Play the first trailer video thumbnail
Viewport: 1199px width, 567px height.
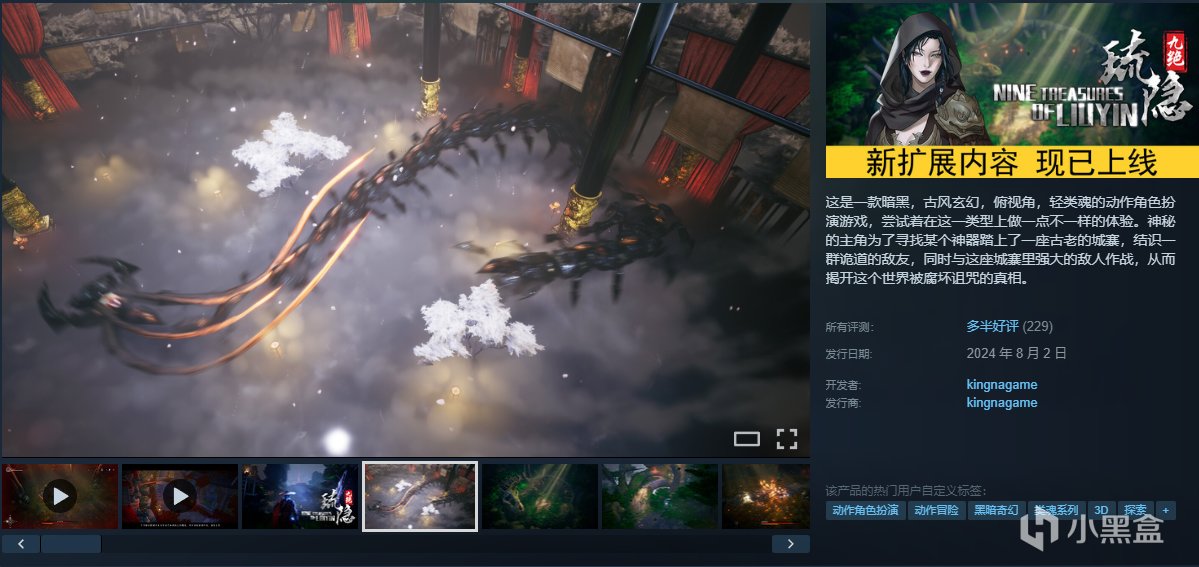pyautogui.click(x=60, y=496)
